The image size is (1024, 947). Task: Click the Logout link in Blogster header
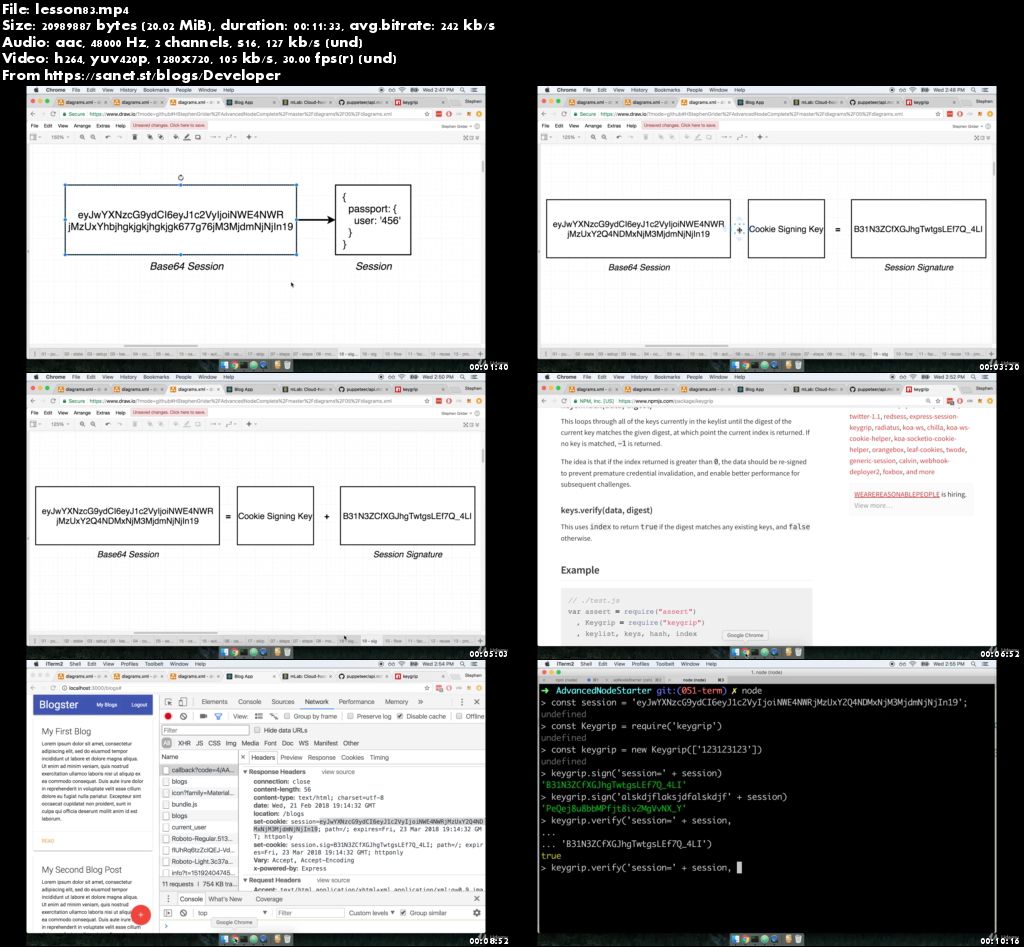[x=139, y=705]
